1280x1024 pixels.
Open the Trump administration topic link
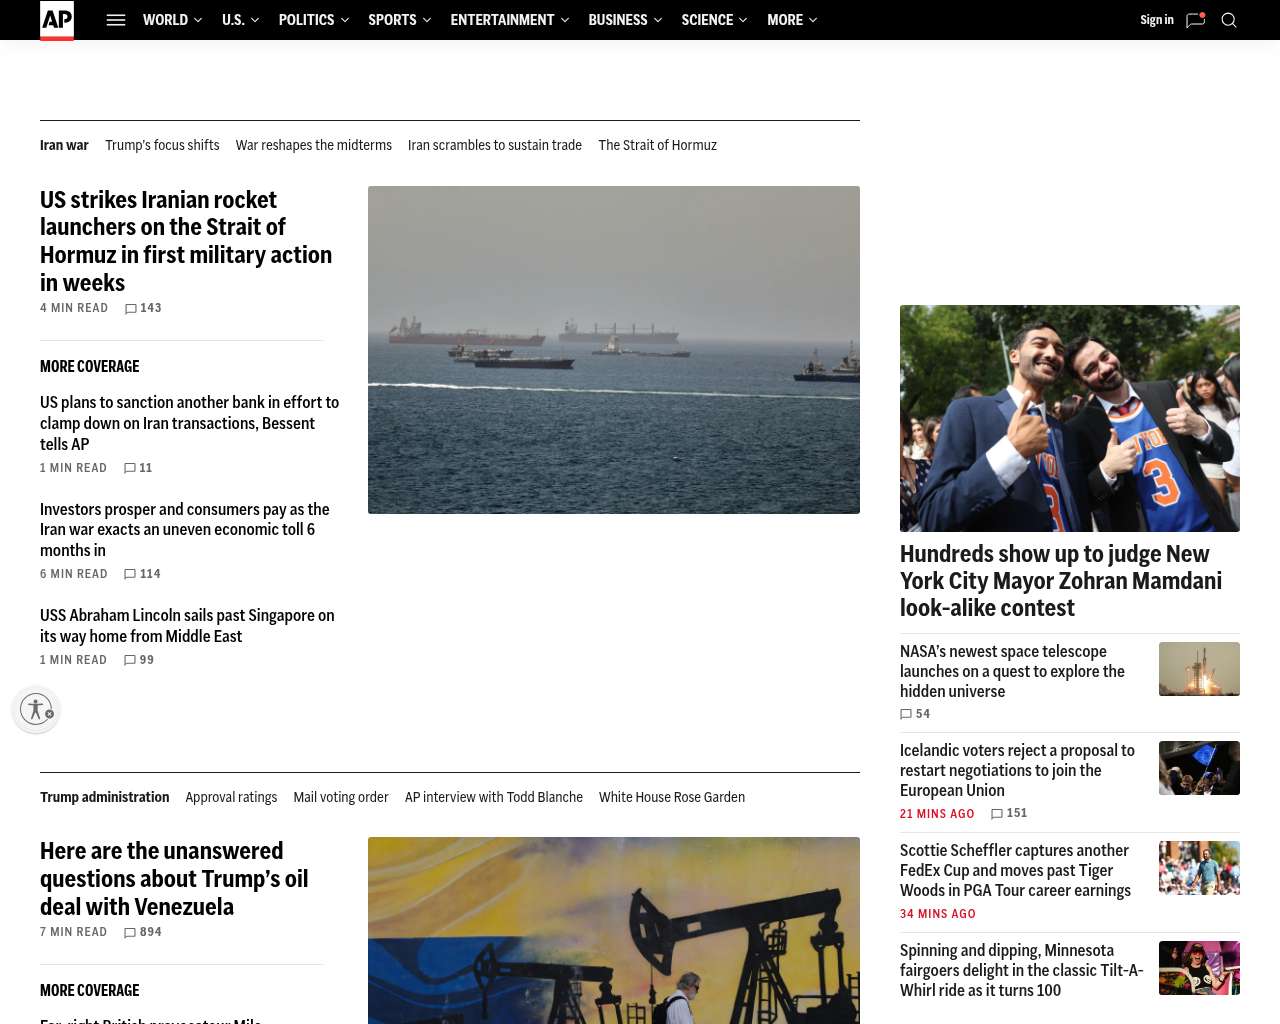point(105,797)
